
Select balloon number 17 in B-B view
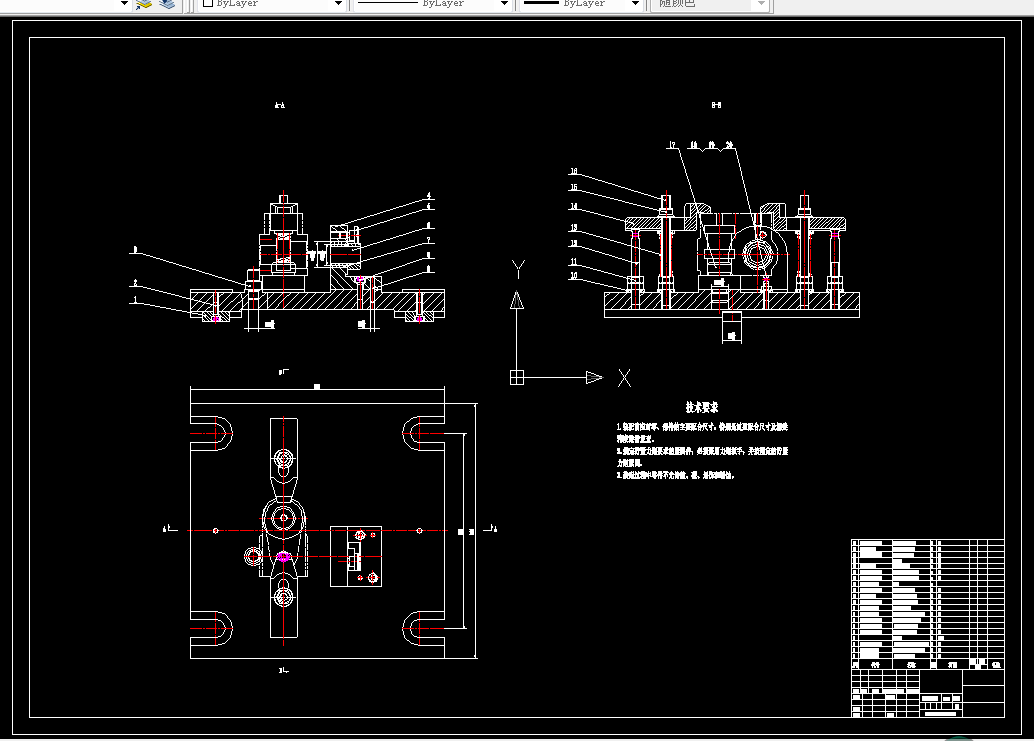coord(672,145)
